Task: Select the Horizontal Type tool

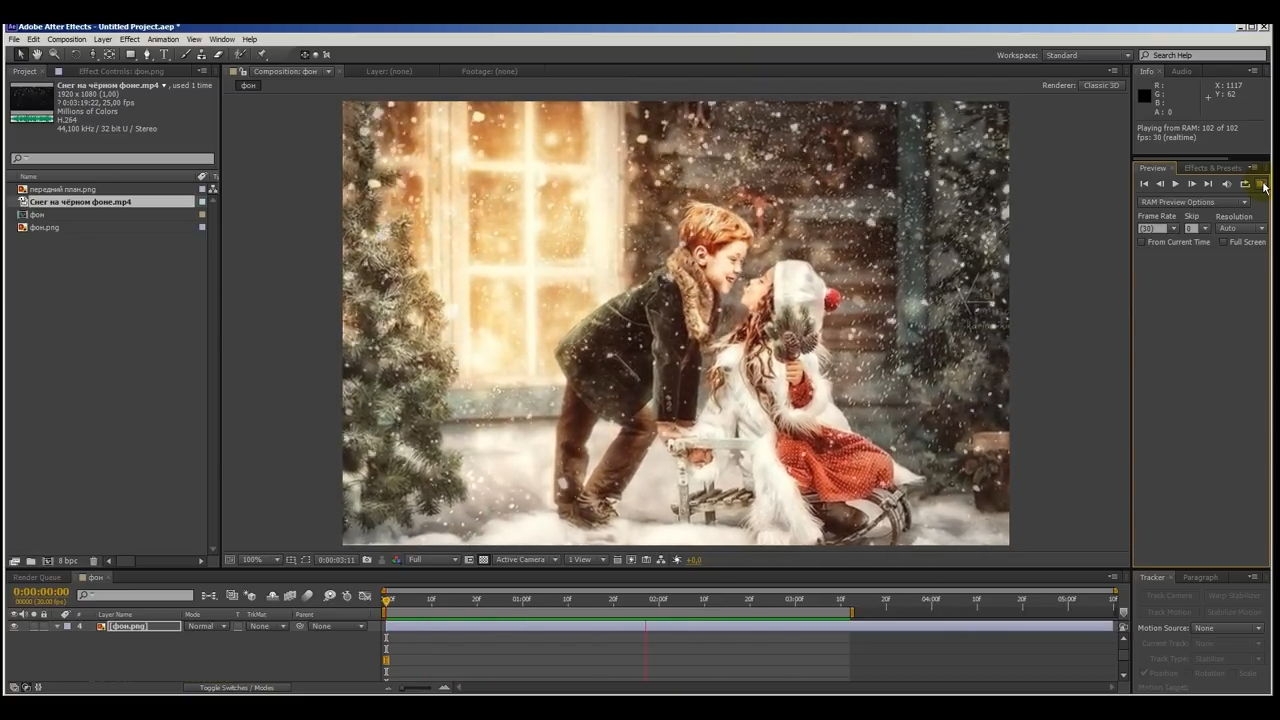Action: pos(164,55)
